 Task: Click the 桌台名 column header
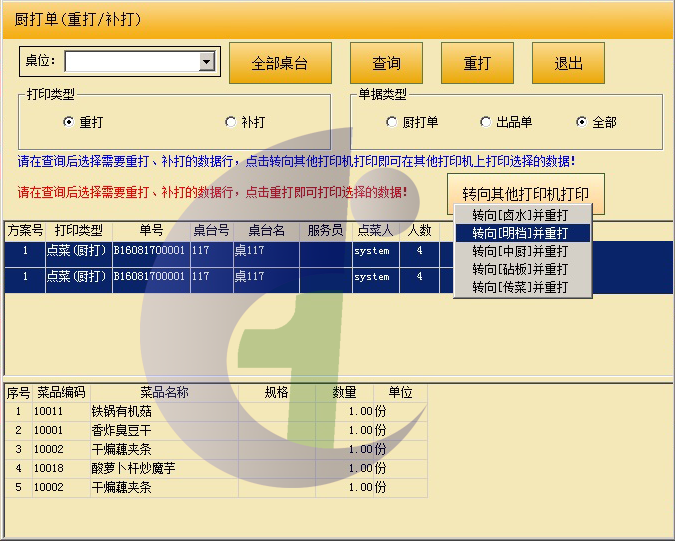(x=266, y=231)
